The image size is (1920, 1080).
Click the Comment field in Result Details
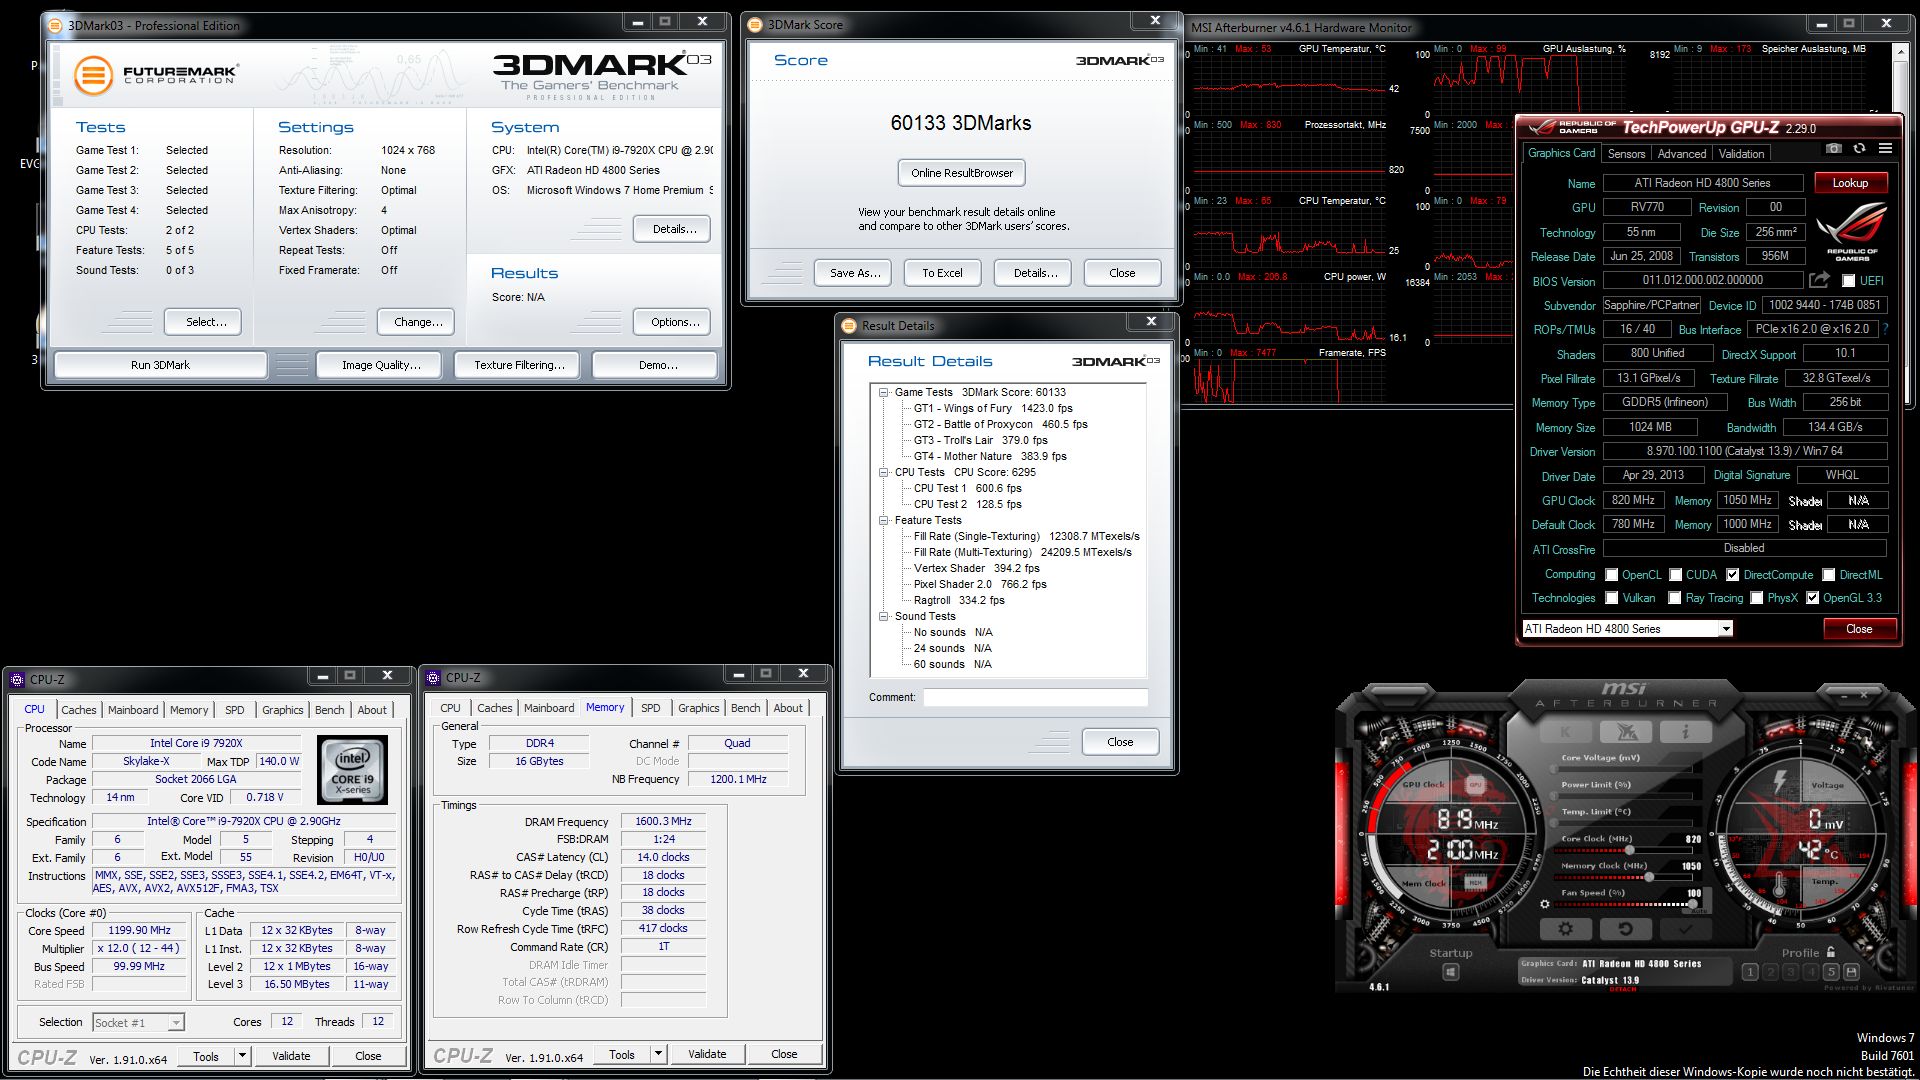[1035, 698]
